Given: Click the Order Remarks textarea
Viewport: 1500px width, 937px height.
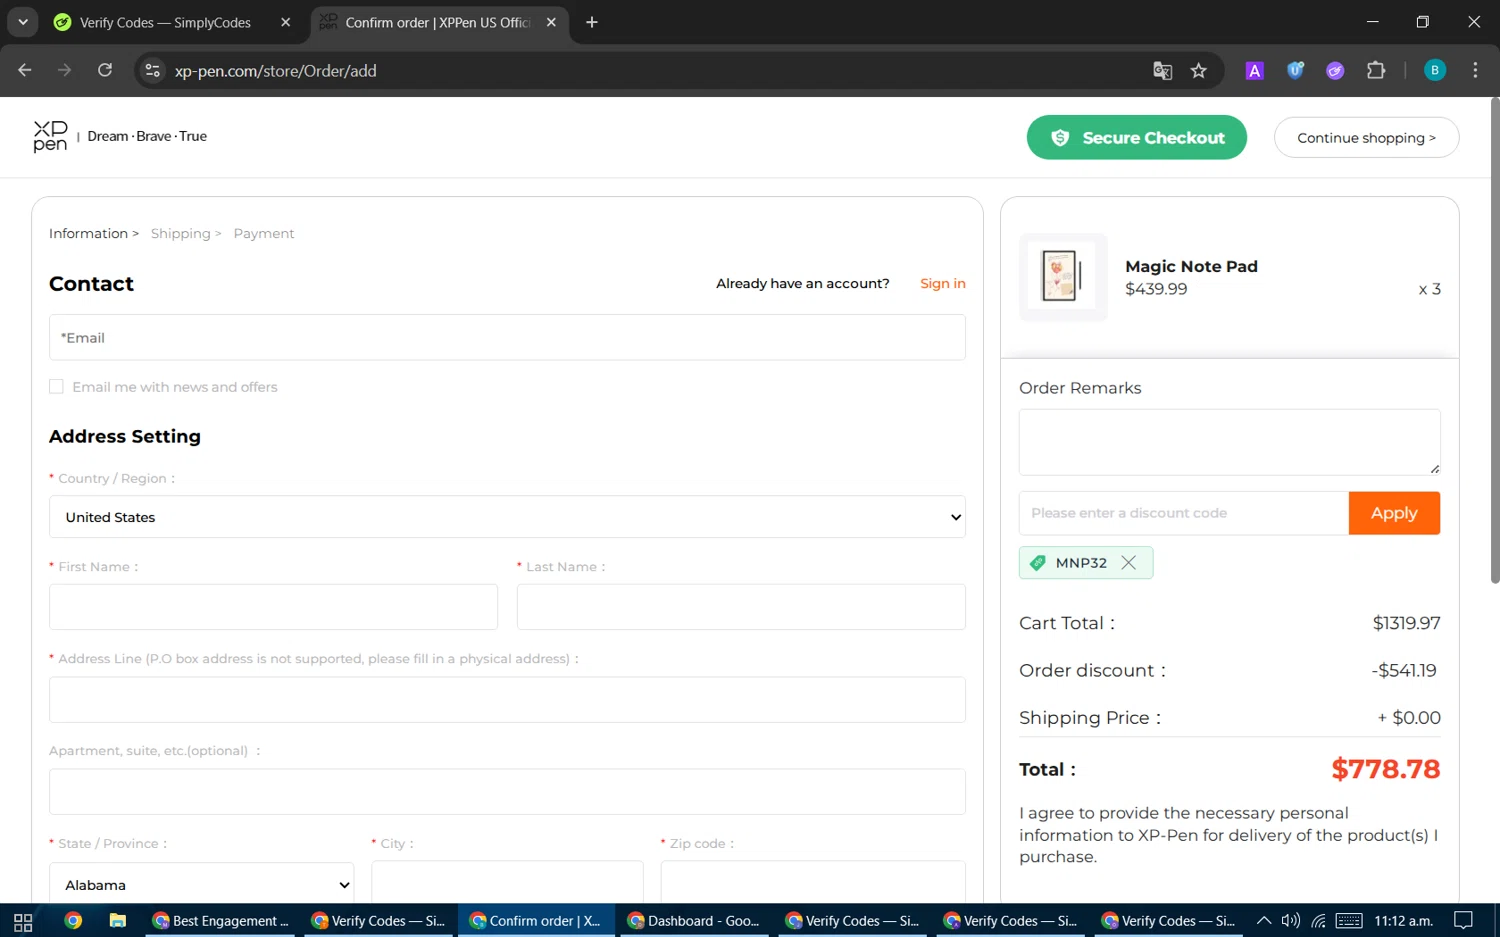Looking at the screenshot, I should 1229,442.
